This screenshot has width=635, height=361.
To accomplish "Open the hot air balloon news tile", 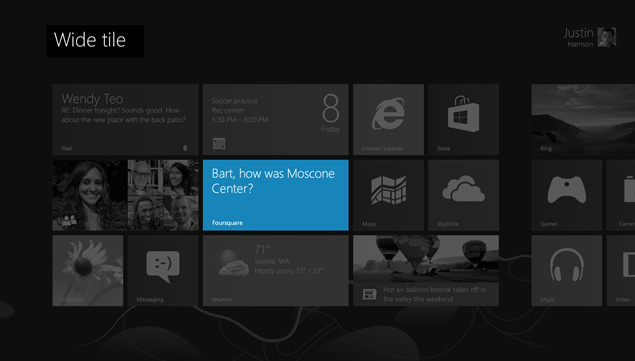I will point(426,271).
